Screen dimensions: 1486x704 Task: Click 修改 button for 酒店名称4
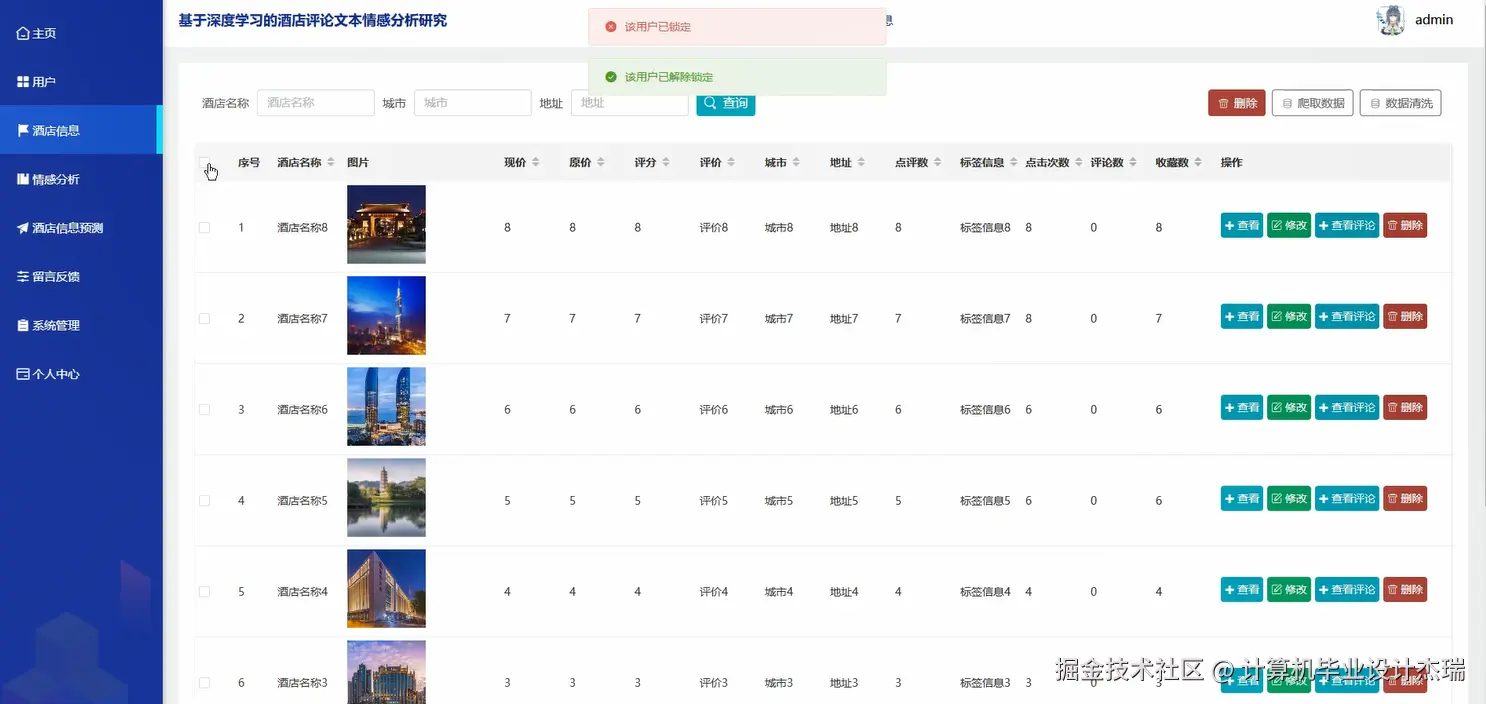click(1289, 590)
